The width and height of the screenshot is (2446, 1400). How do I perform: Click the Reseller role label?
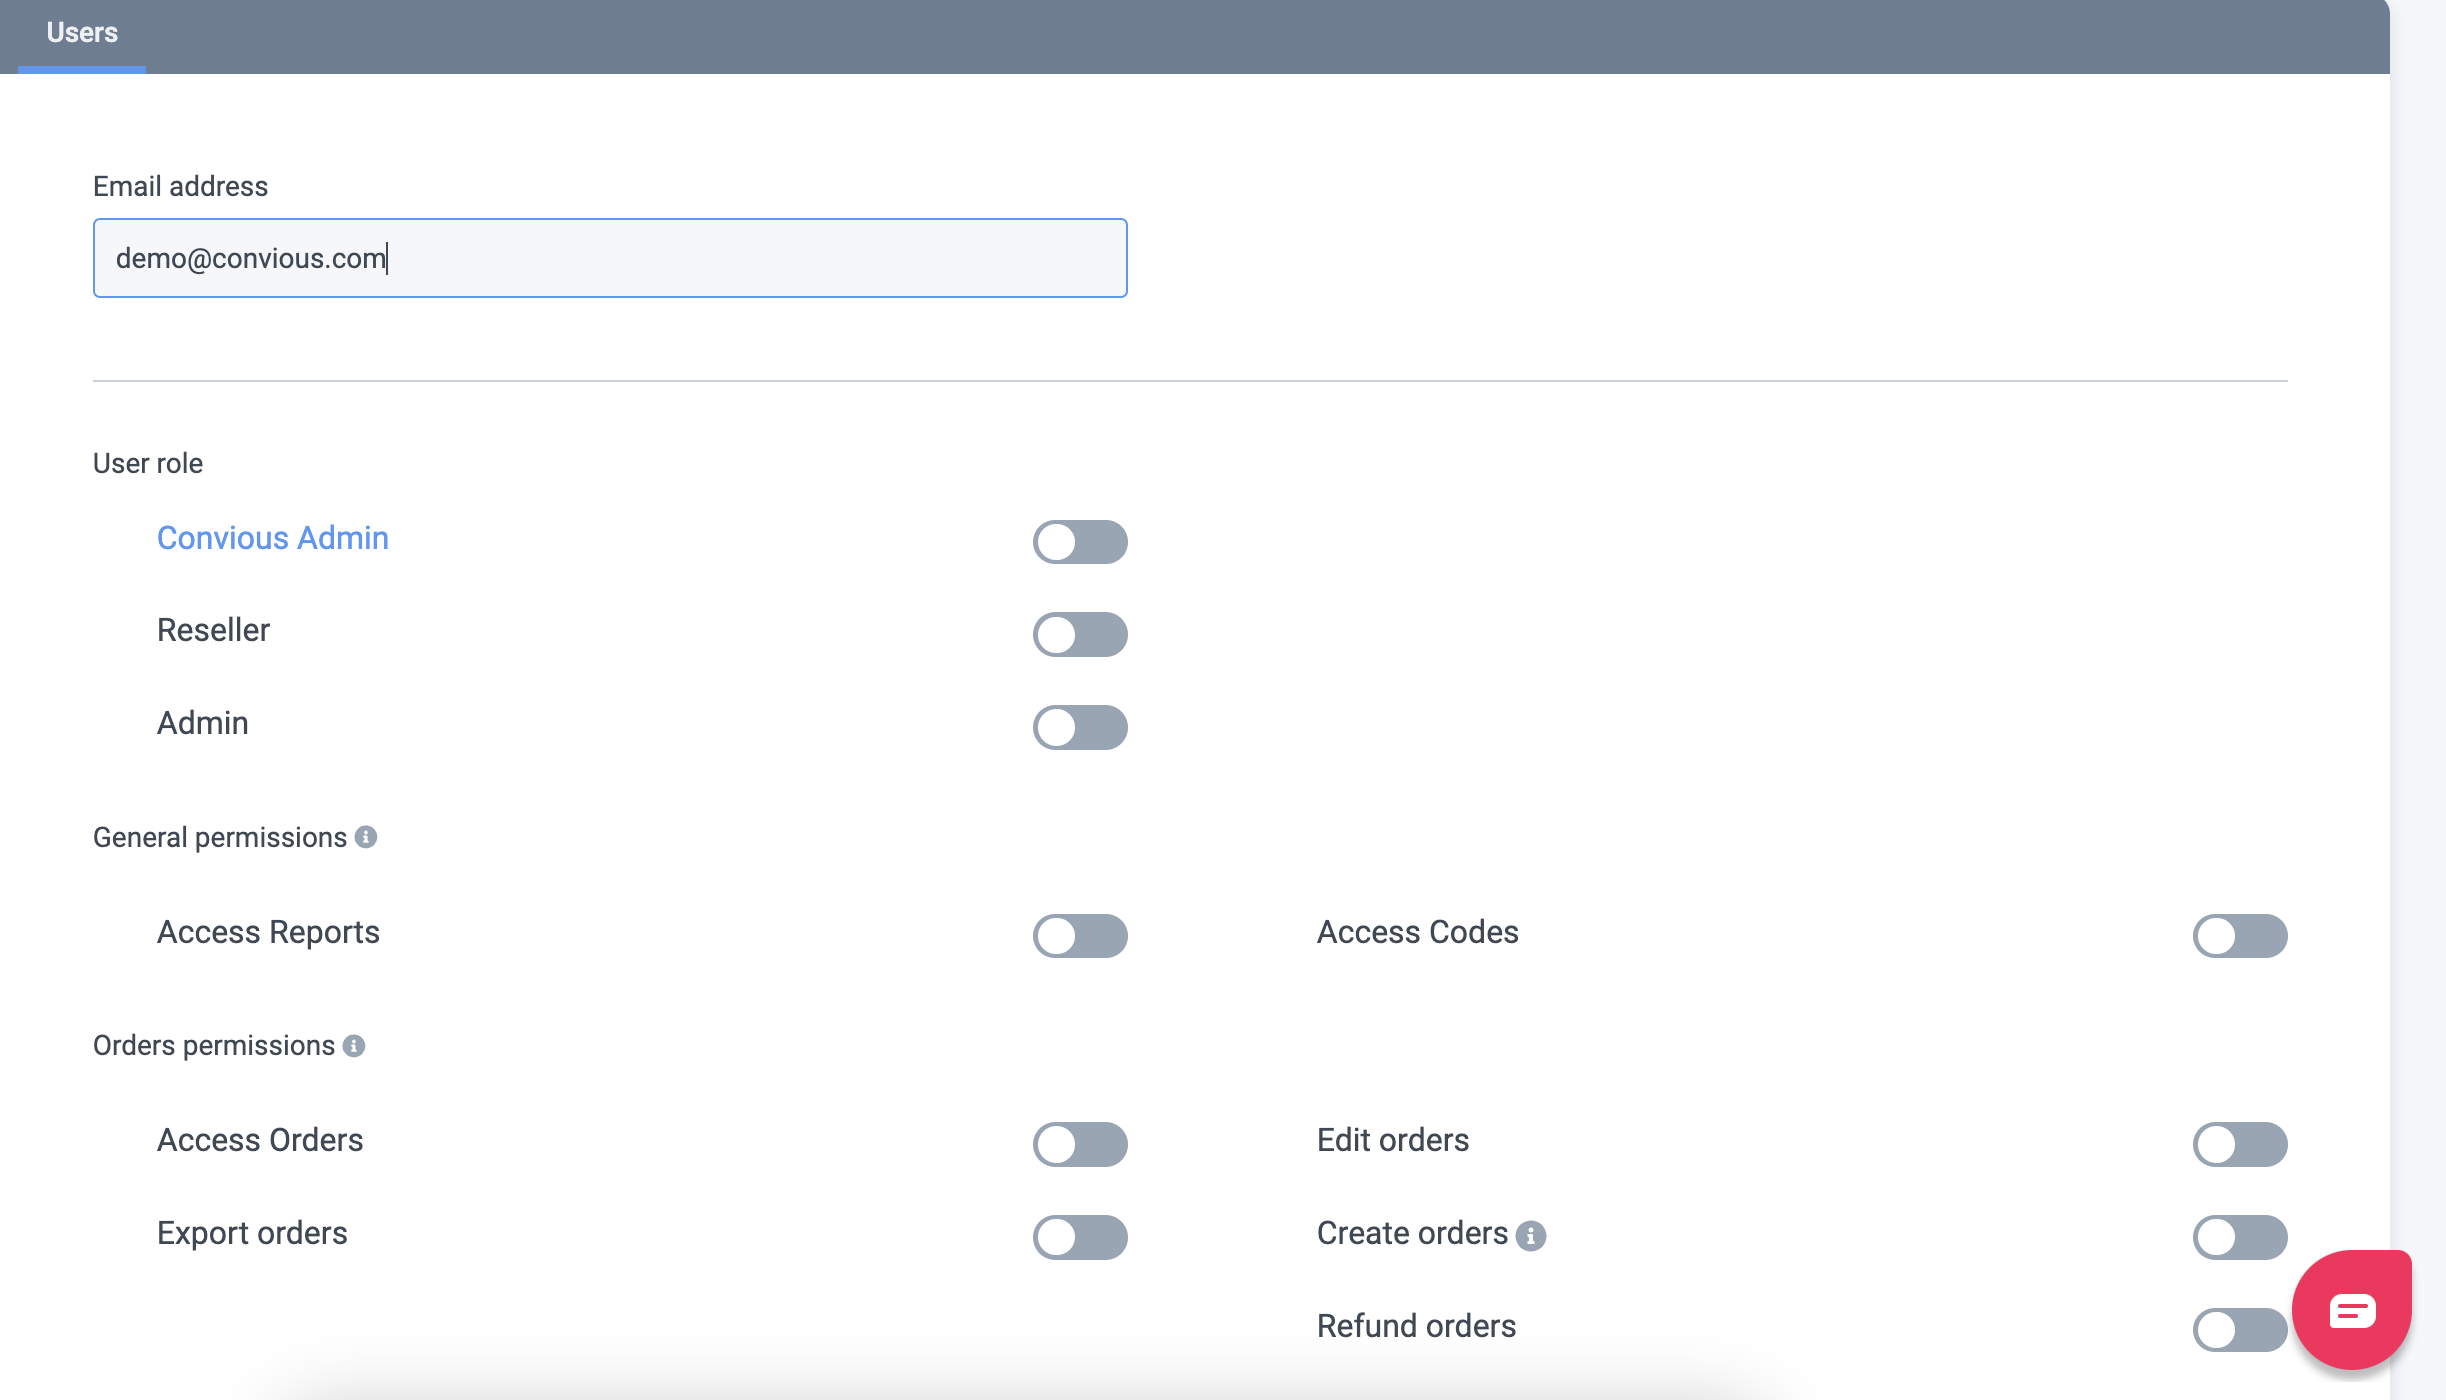213,630
